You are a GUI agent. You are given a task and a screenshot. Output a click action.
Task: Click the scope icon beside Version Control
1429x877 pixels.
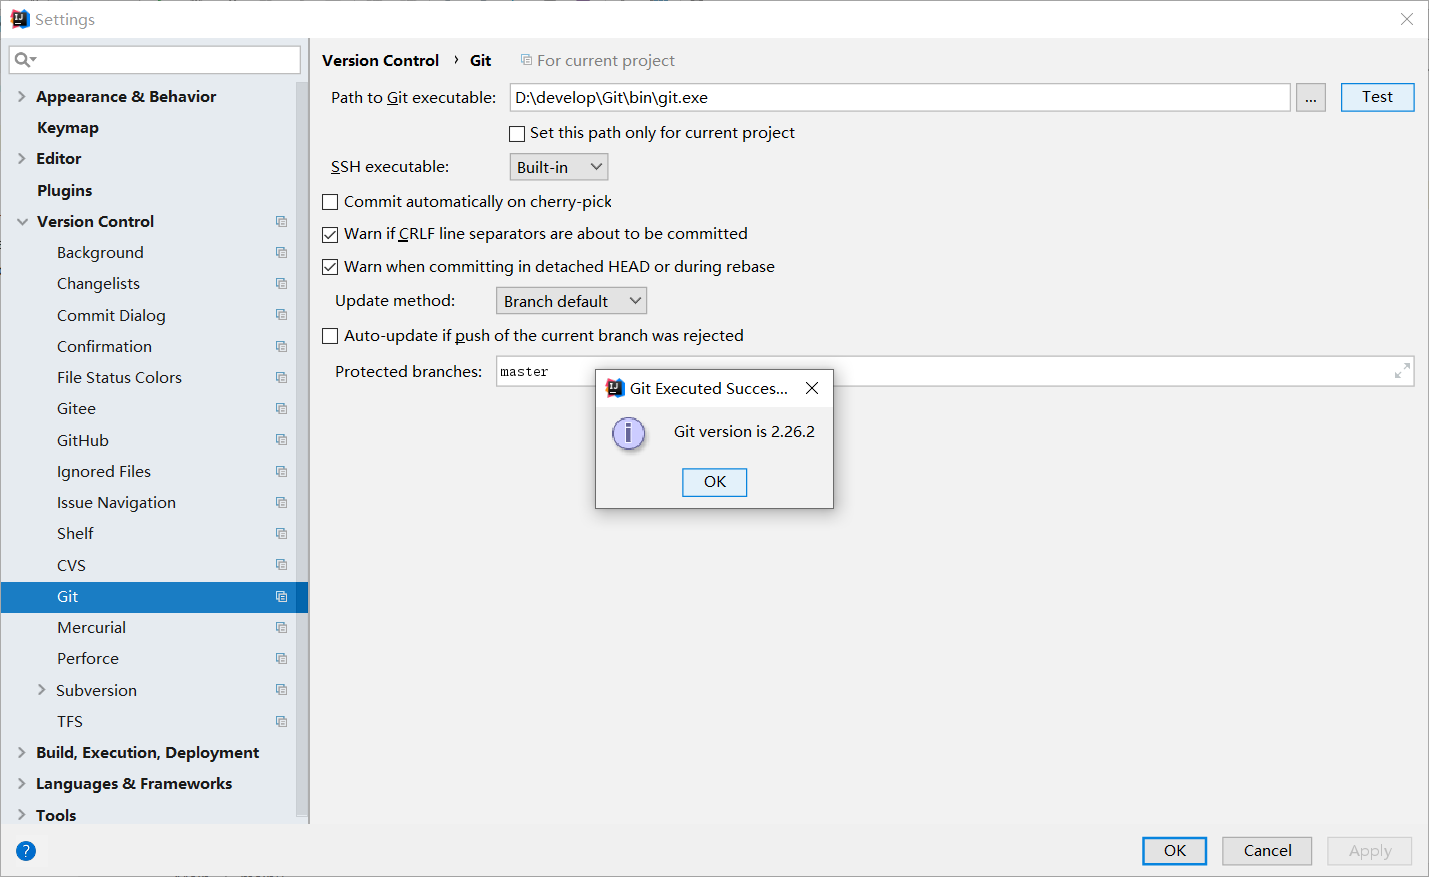click(280, 221)
